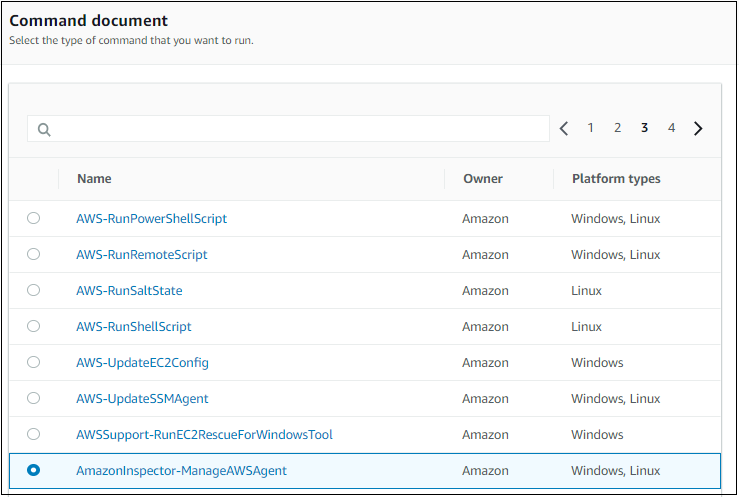This screenshot has width=739, height=497.
Task: Open AWS-UpdateSSMAgent document link
Action: (142, 399)
